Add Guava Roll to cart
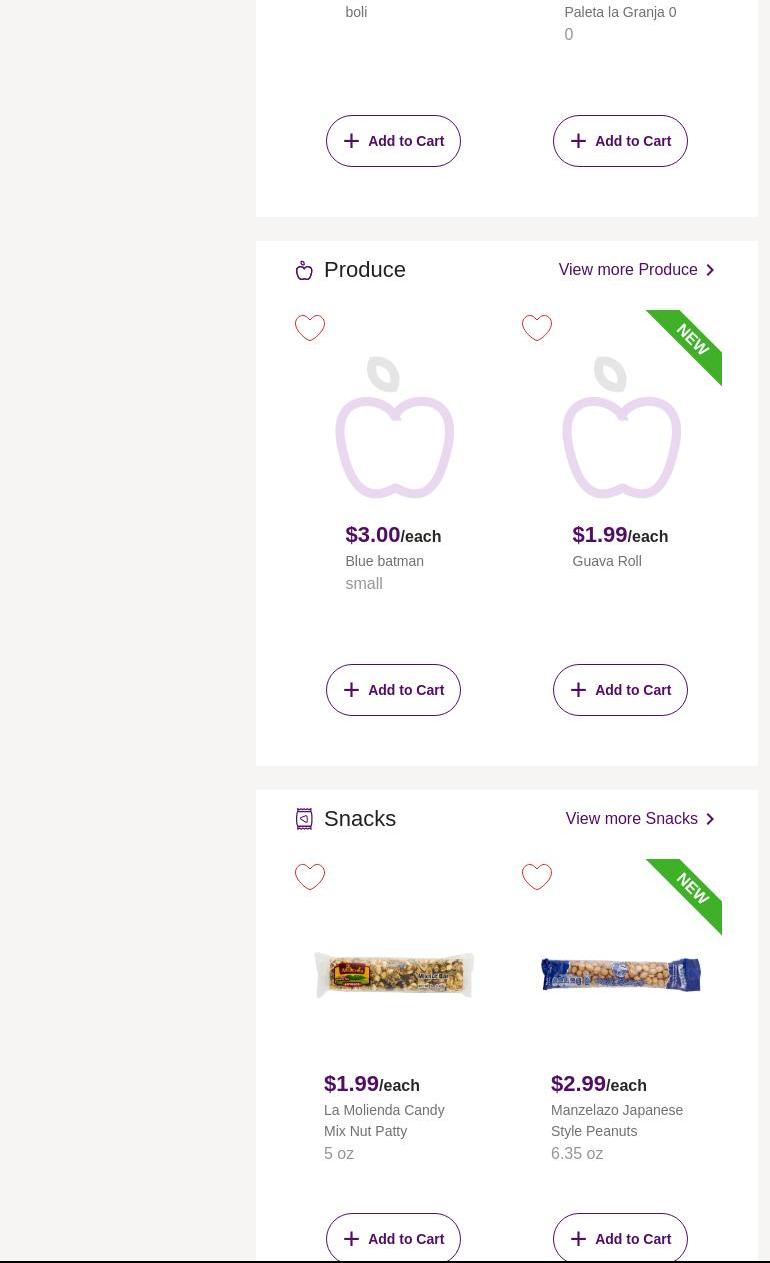Image resolution: width=770 pixels, height=1263 pixels. 620,690
